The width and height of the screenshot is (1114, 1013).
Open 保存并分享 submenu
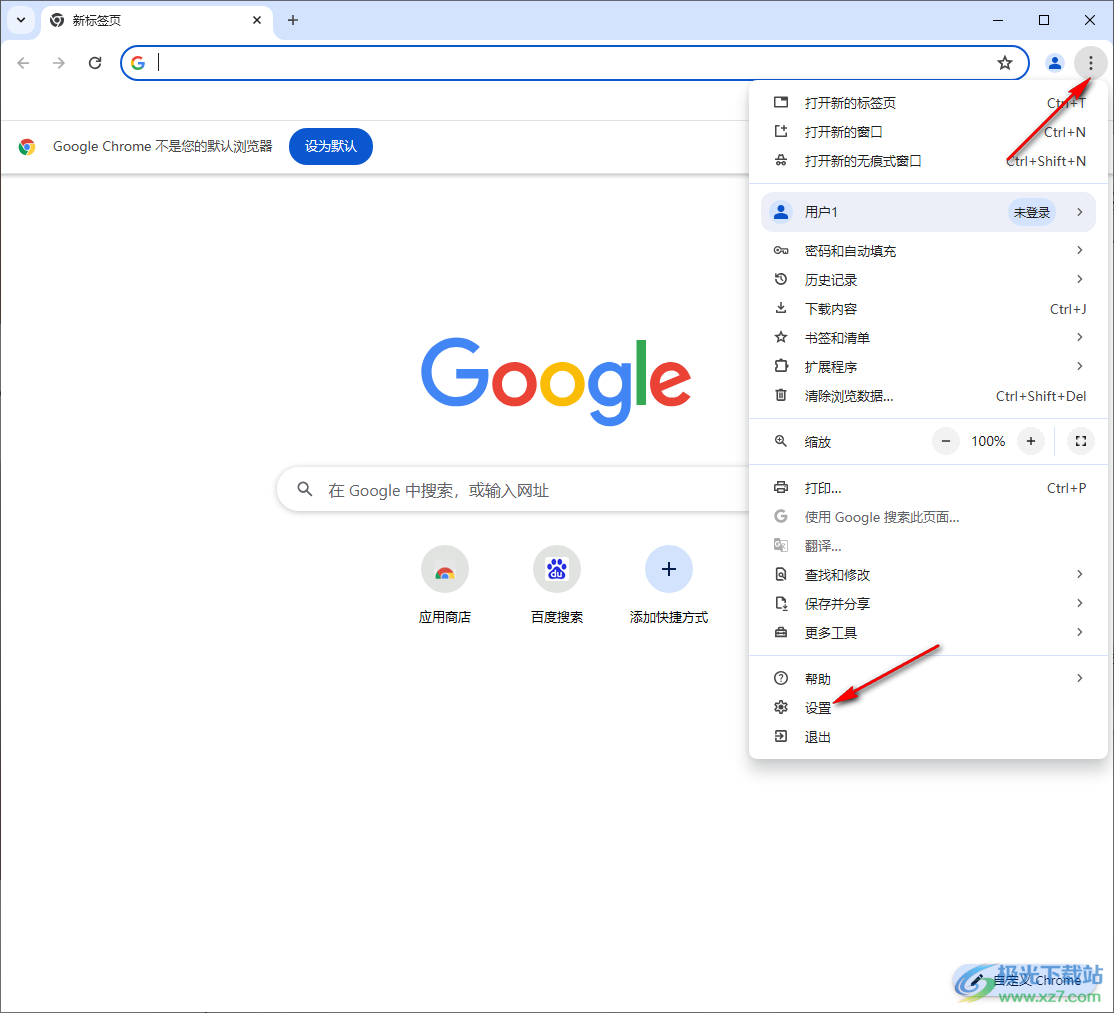(x=928, y=605)
